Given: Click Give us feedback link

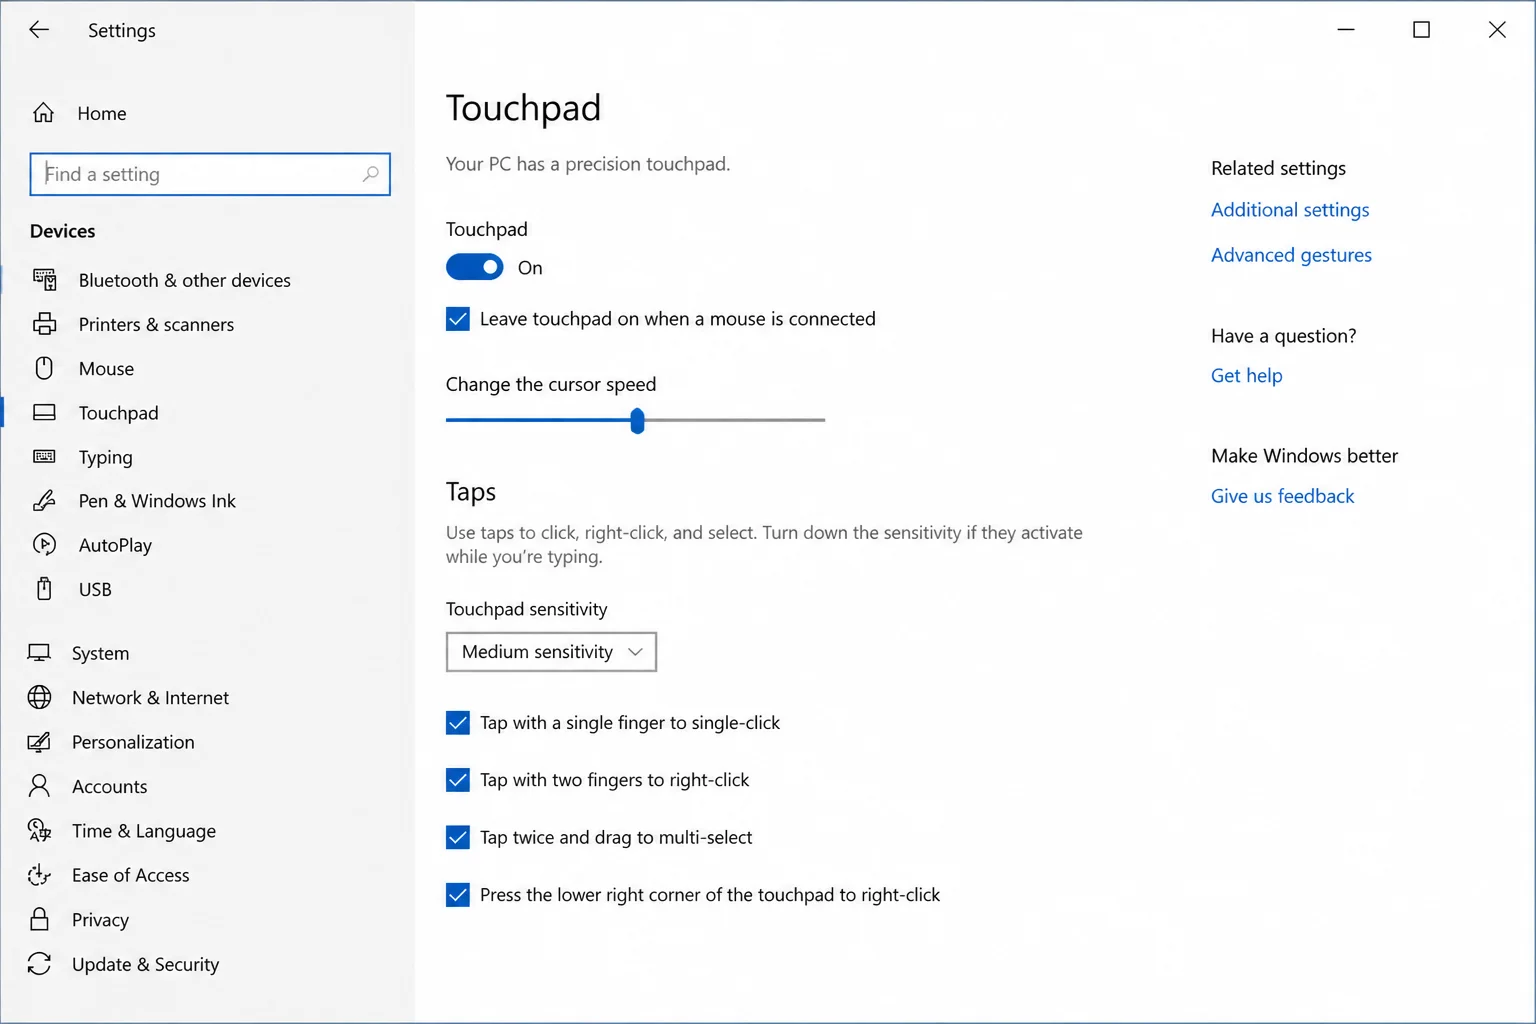Looking at the screenshot, I should (x=1282, y=496).
